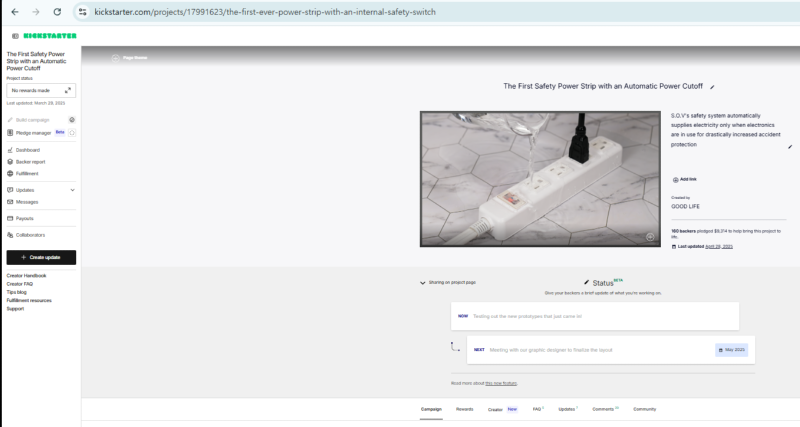This screenshot has height=427, width=800.
Task: Open Payouts section
Action: (24, 218)
